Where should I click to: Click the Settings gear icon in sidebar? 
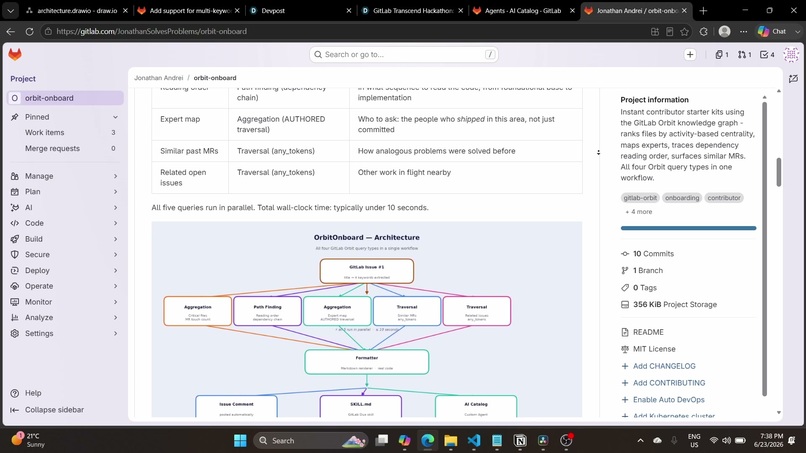(15, 333)
